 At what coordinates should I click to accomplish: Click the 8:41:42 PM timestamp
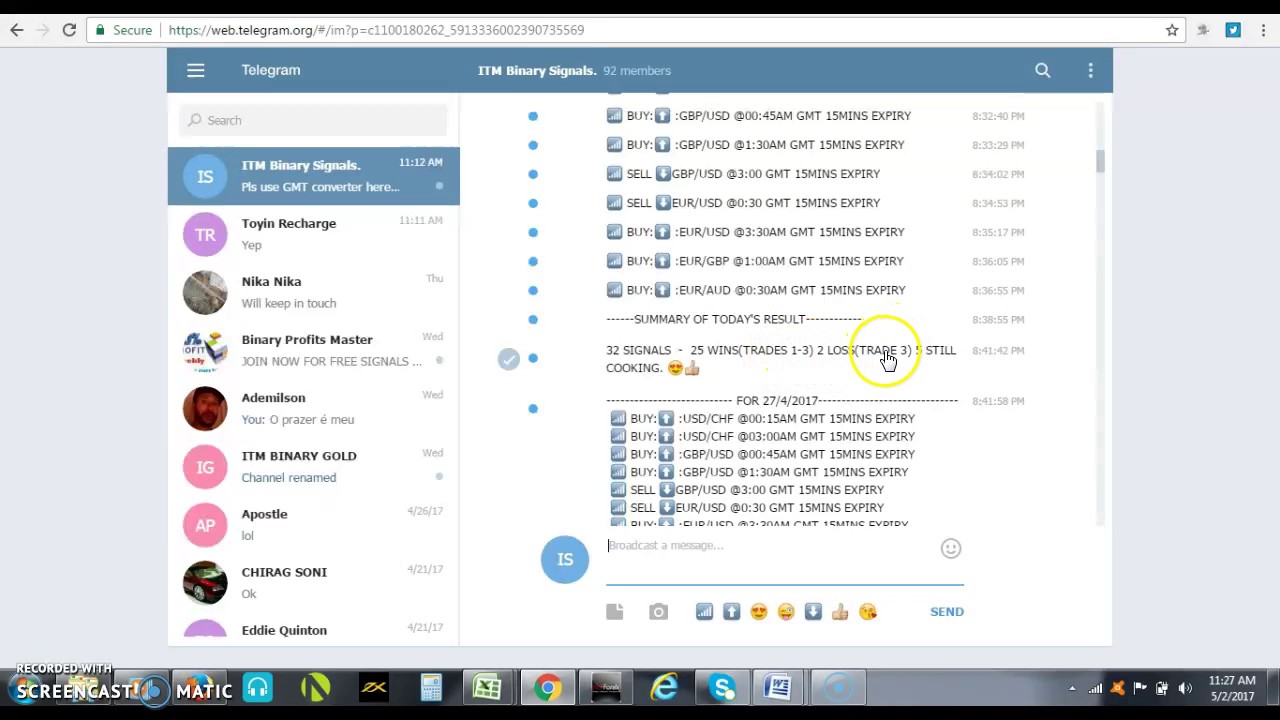pyautogui.click(x=998, y=351)
